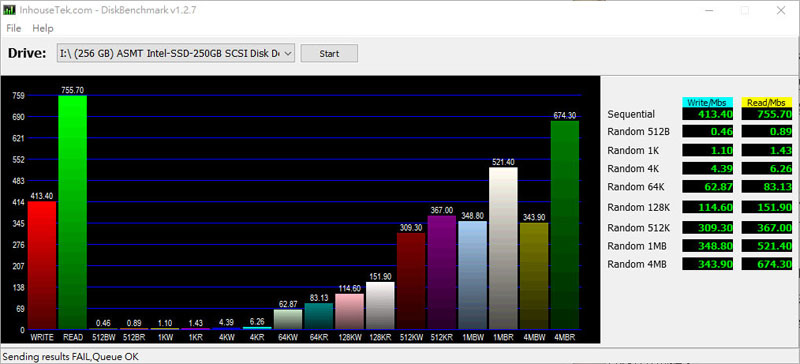Click Random 64K read value 83.13
The image size is (800, 364).
766,187
